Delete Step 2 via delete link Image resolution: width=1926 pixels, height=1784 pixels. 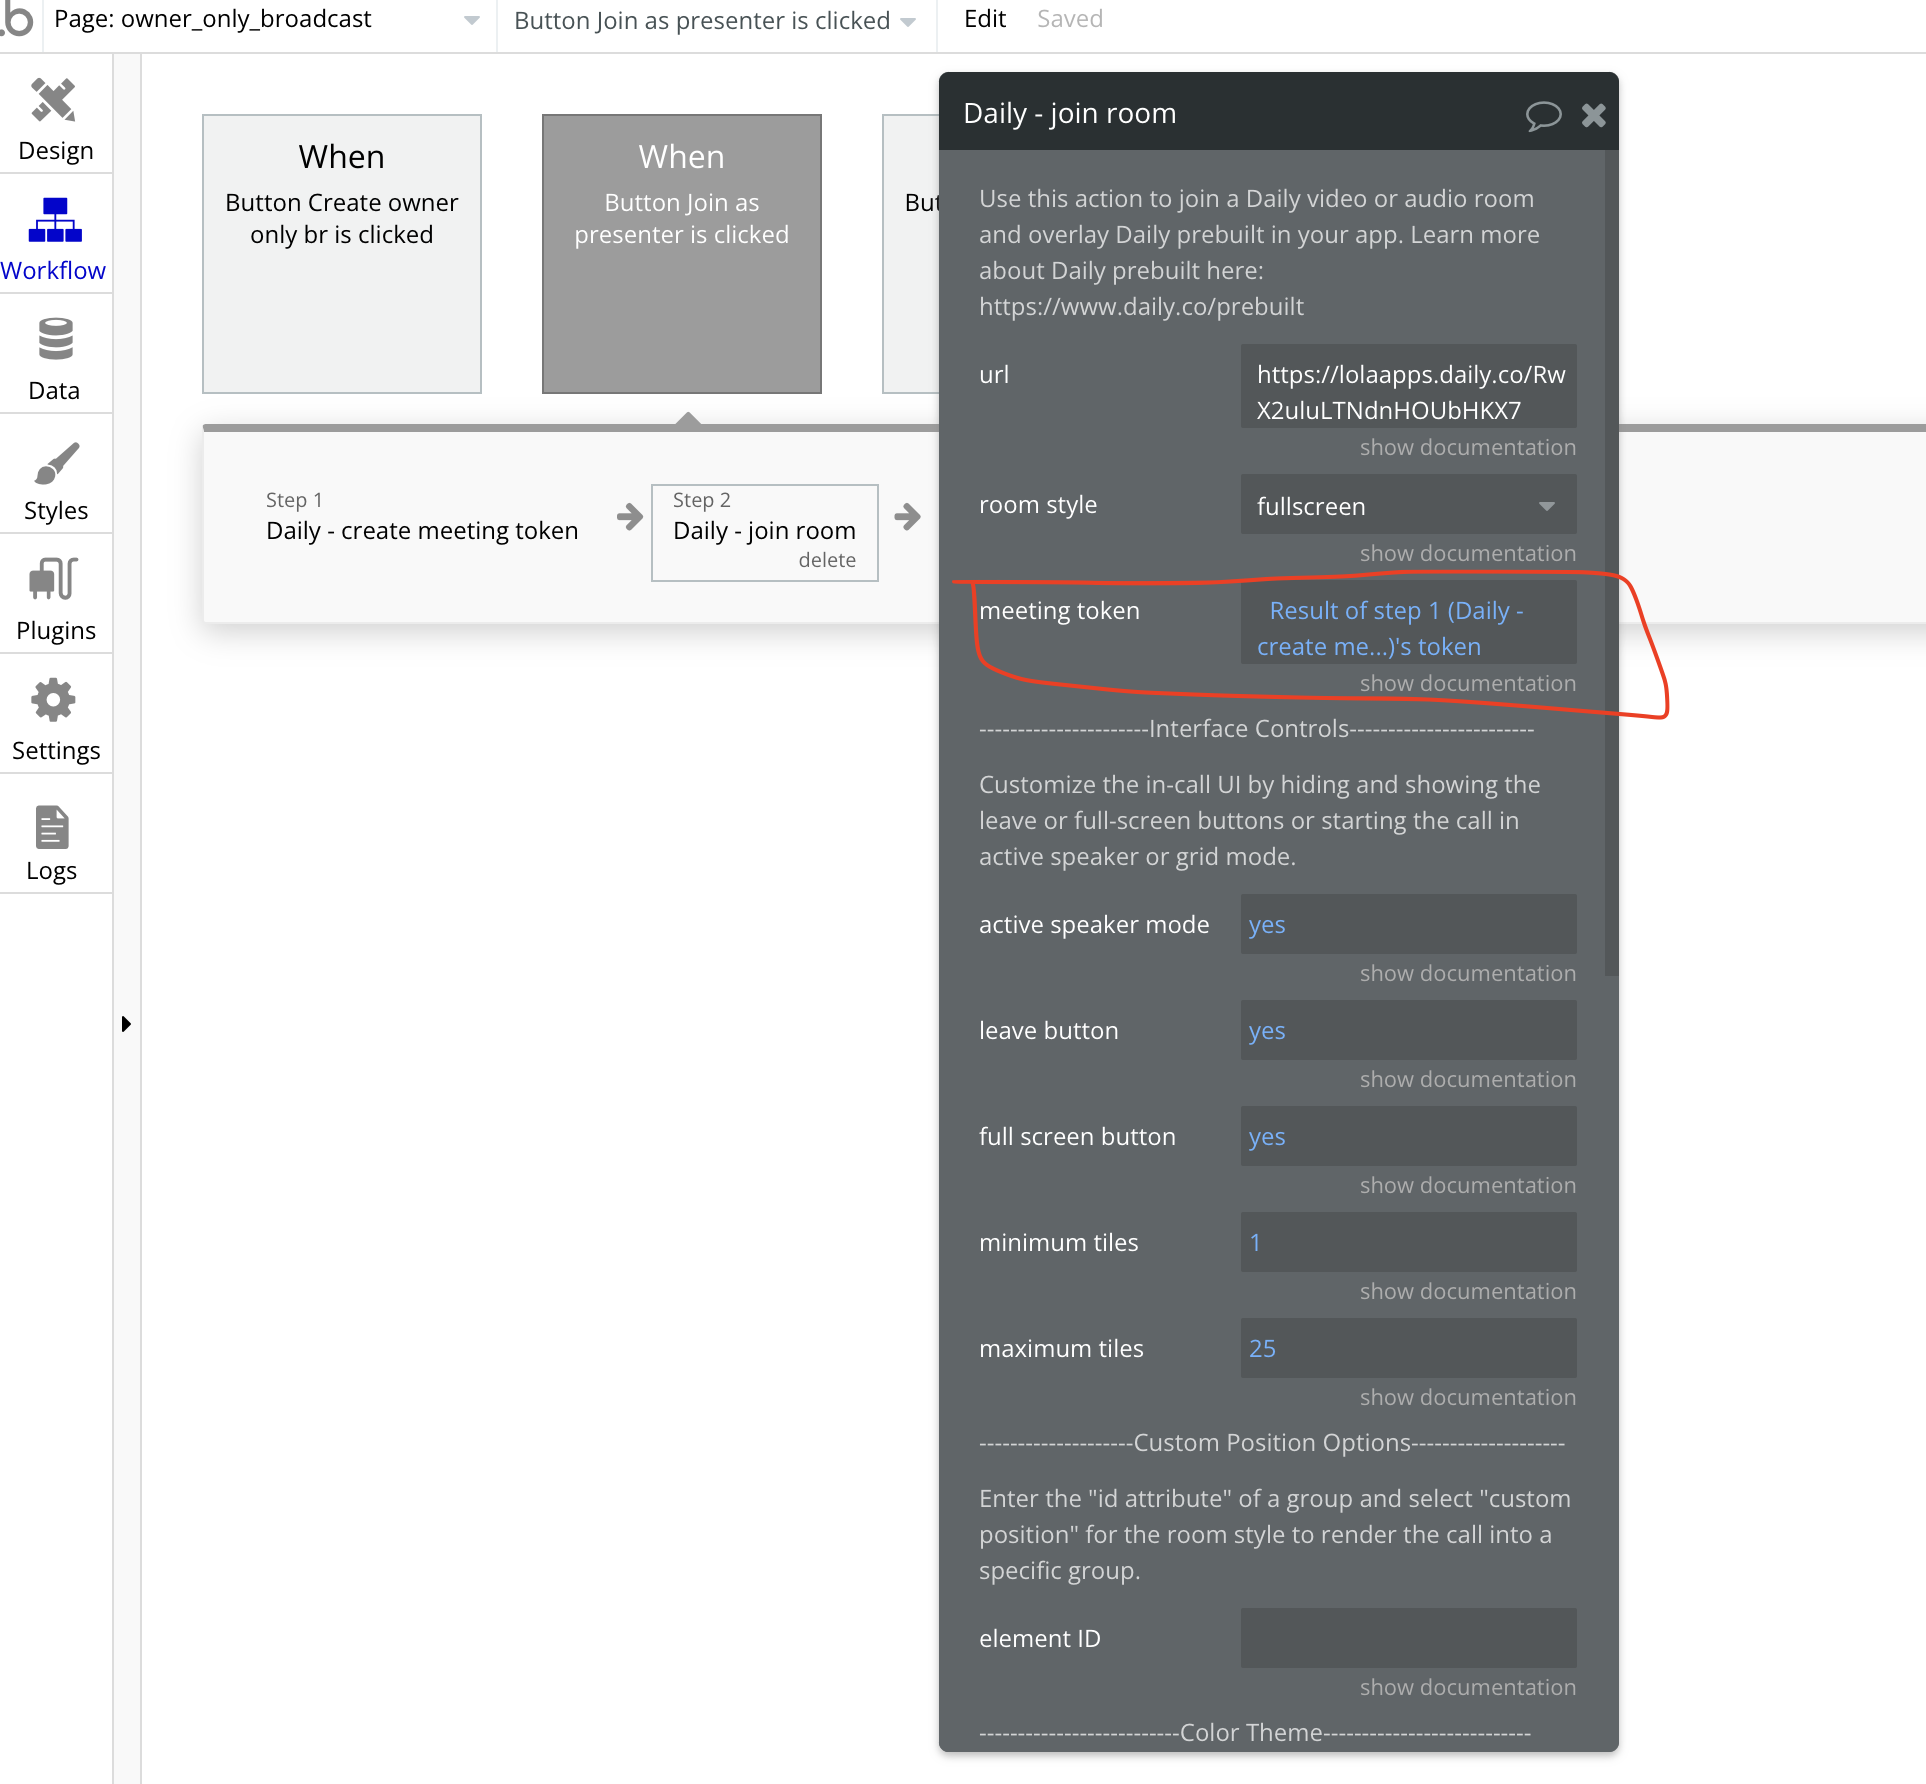827,560
